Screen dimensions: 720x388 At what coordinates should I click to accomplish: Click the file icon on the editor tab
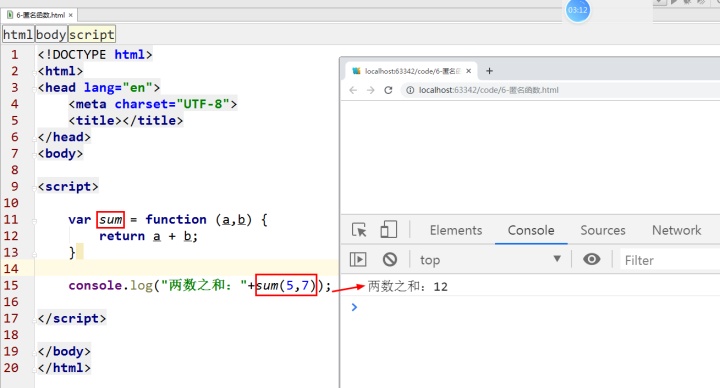pos(10,15)
